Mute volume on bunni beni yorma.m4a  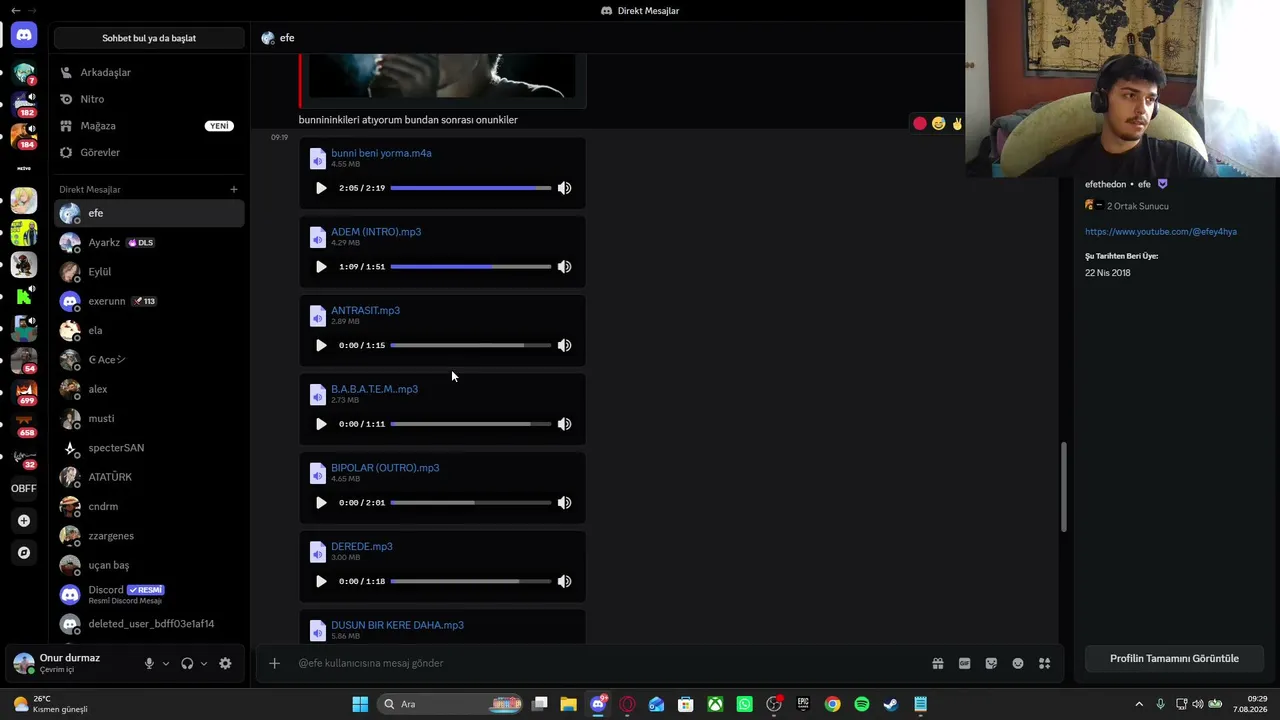(x=564, y=188)
